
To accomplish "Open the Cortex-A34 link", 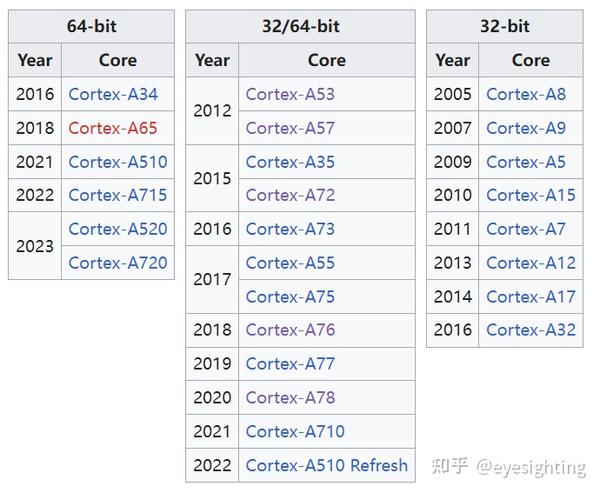I will click(x=113, y=95).
